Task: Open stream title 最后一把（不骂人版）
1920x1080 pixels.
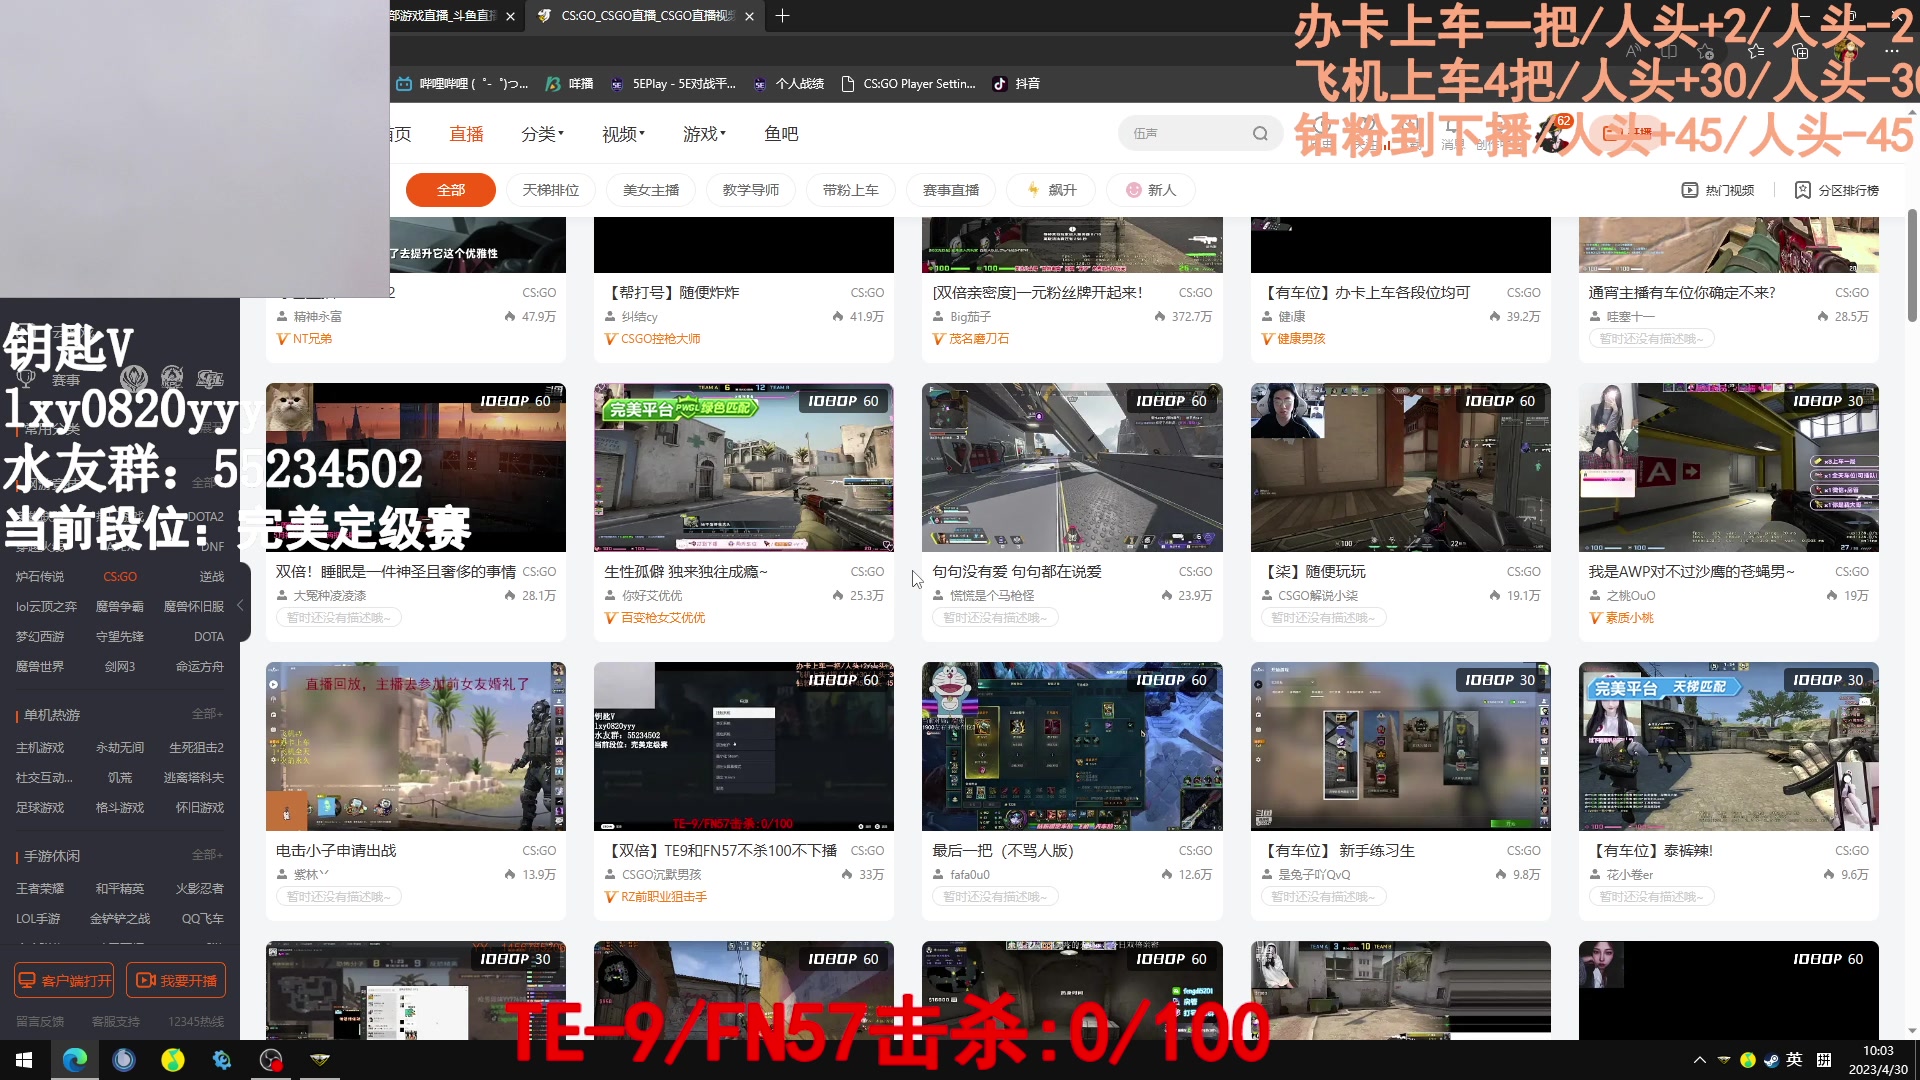Action: (x=1002, y=851)
